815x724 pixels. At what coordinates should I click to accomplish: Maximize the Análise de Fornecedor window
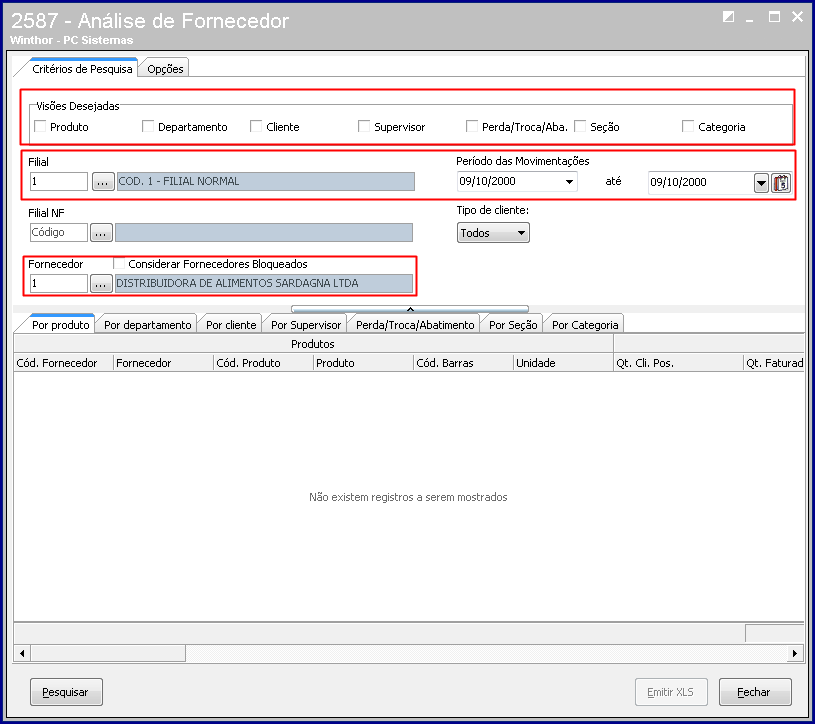774,17
